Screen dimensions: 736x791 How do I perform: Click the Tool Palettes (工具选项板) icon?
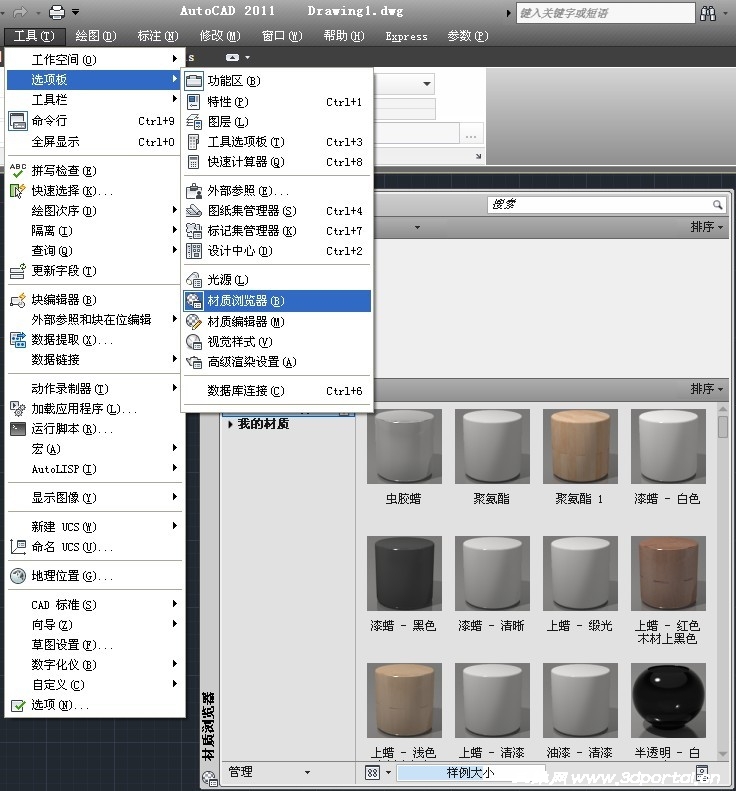(x=194, y=142)
